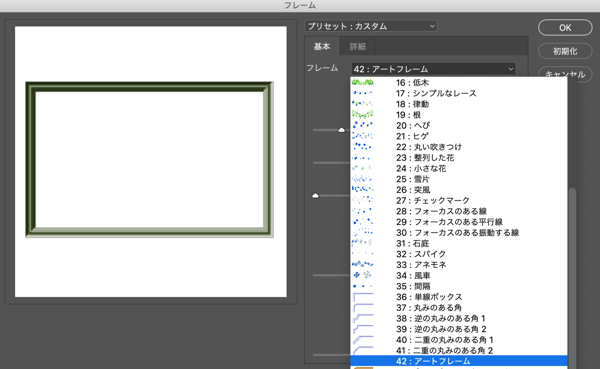This screenshot has width=600, height=369.
Task: Click the lower-left slider thumb in 基本 panel
Action: point(315,196)
